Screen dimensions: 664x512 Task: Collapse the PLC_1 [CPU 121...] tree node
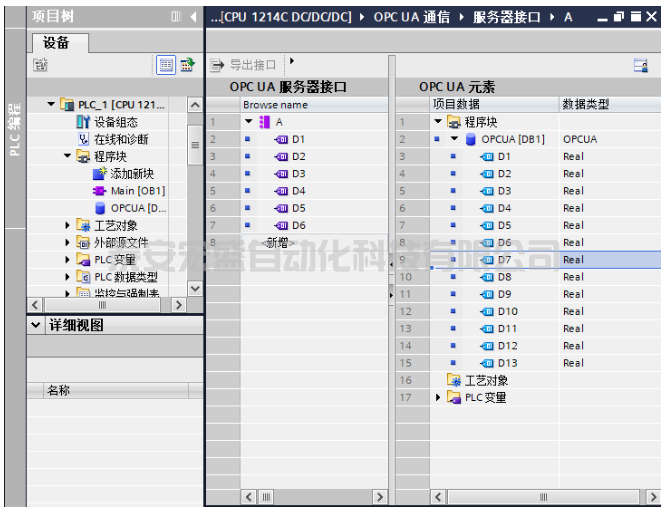pyautogui.click(x=51, y=105)
